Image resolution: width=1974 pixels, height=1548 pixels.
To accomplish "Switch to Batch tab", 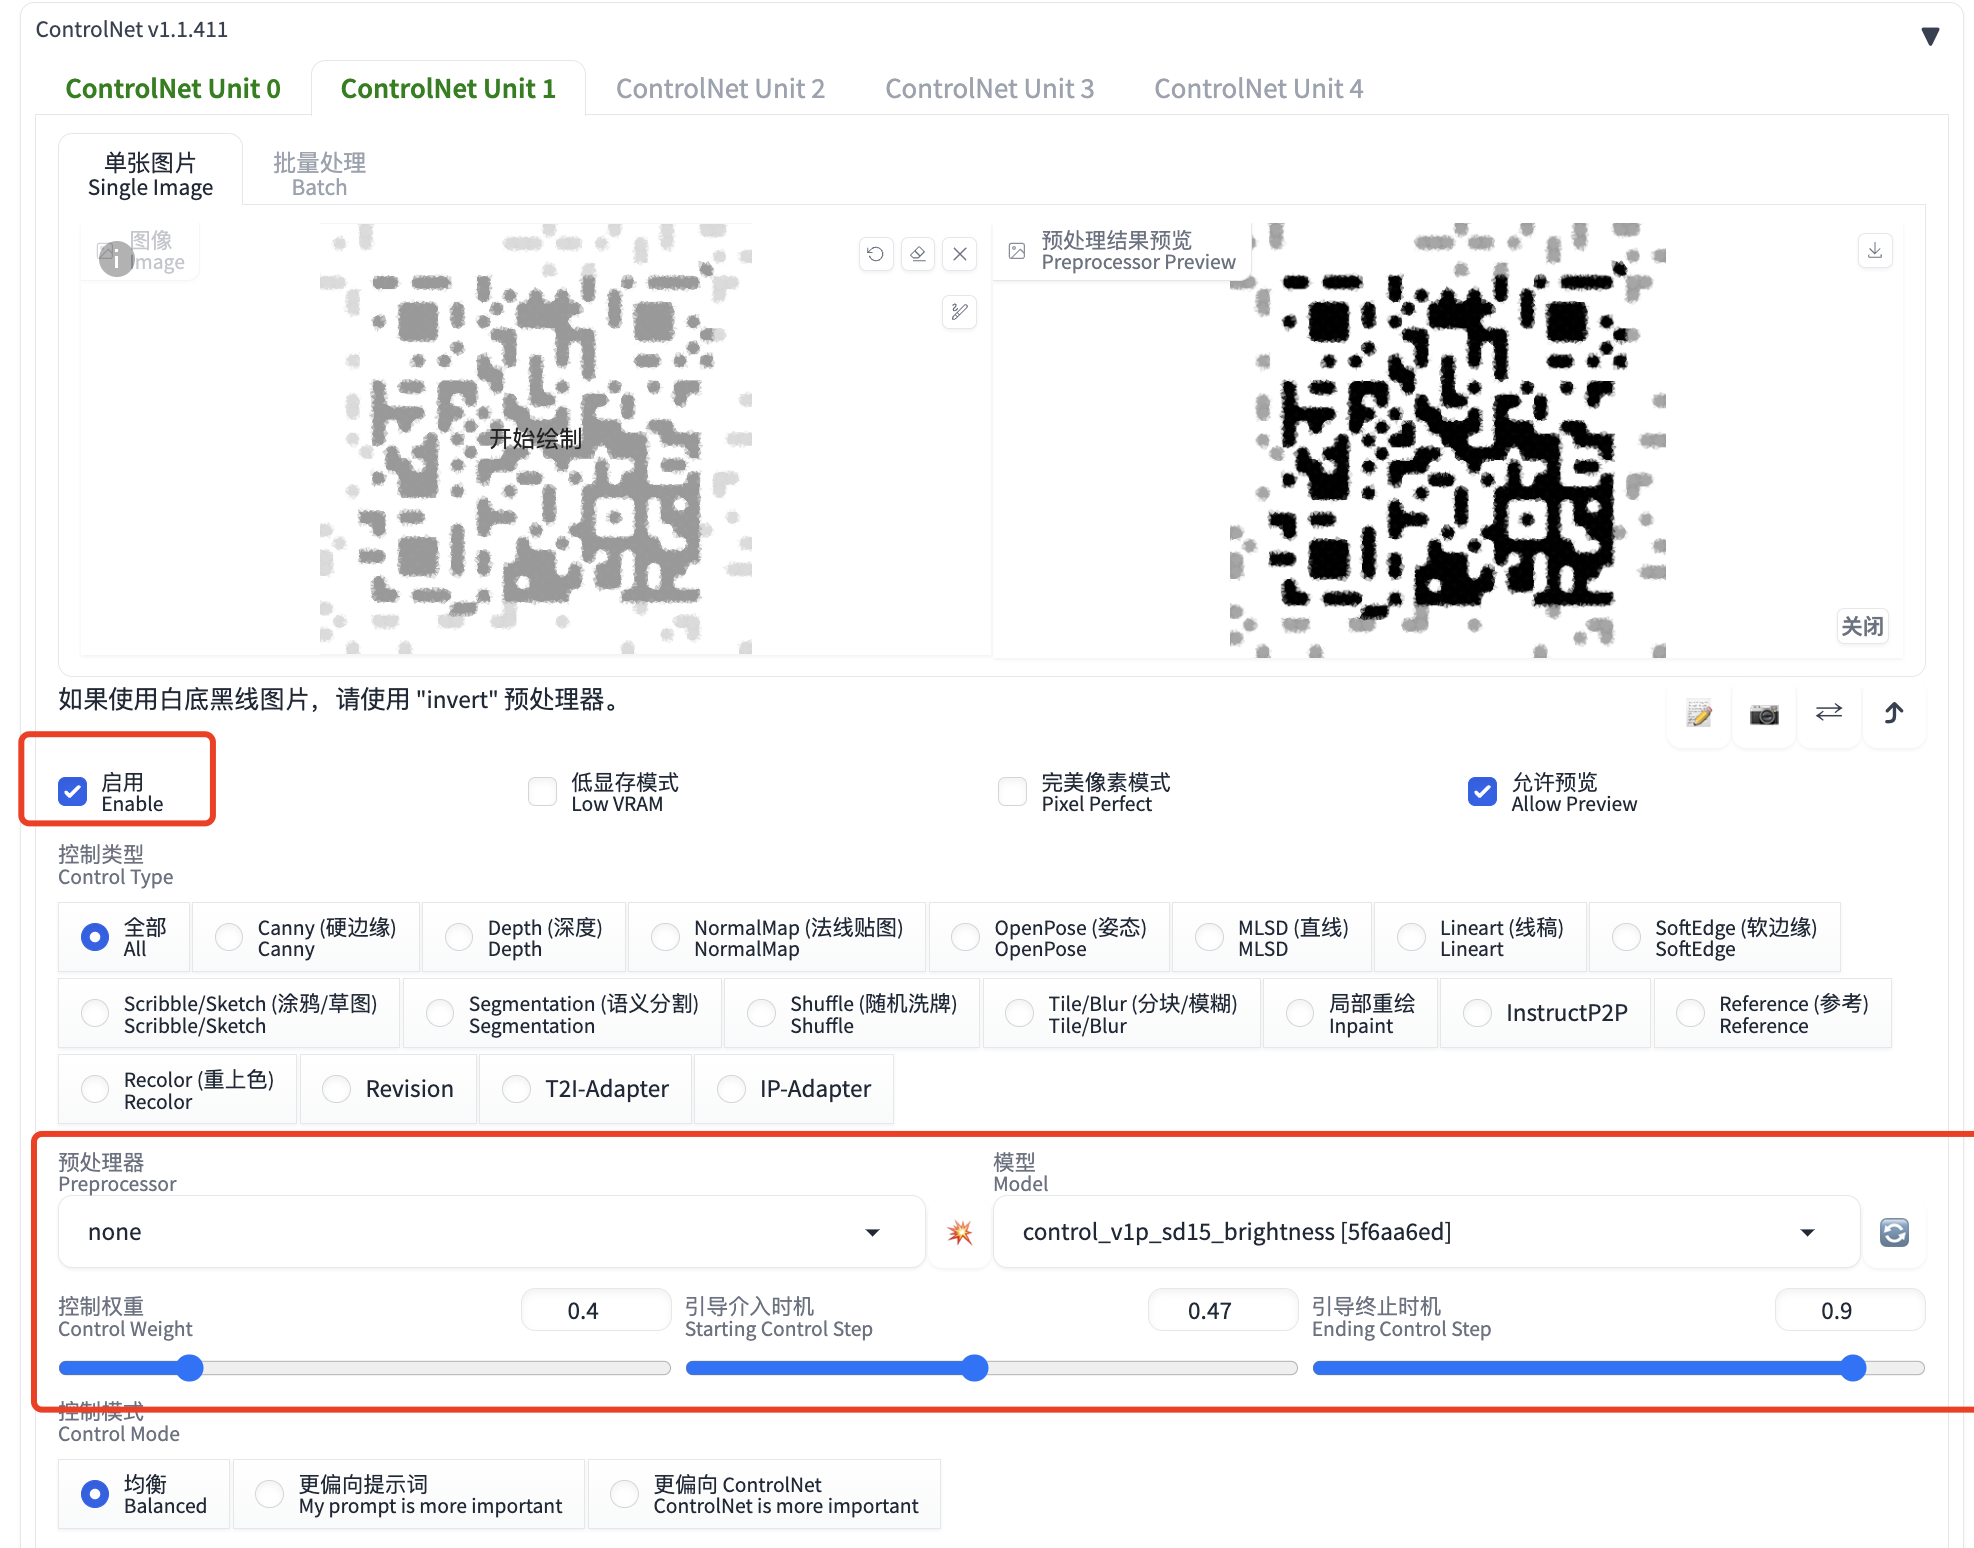I will (319, 174).
